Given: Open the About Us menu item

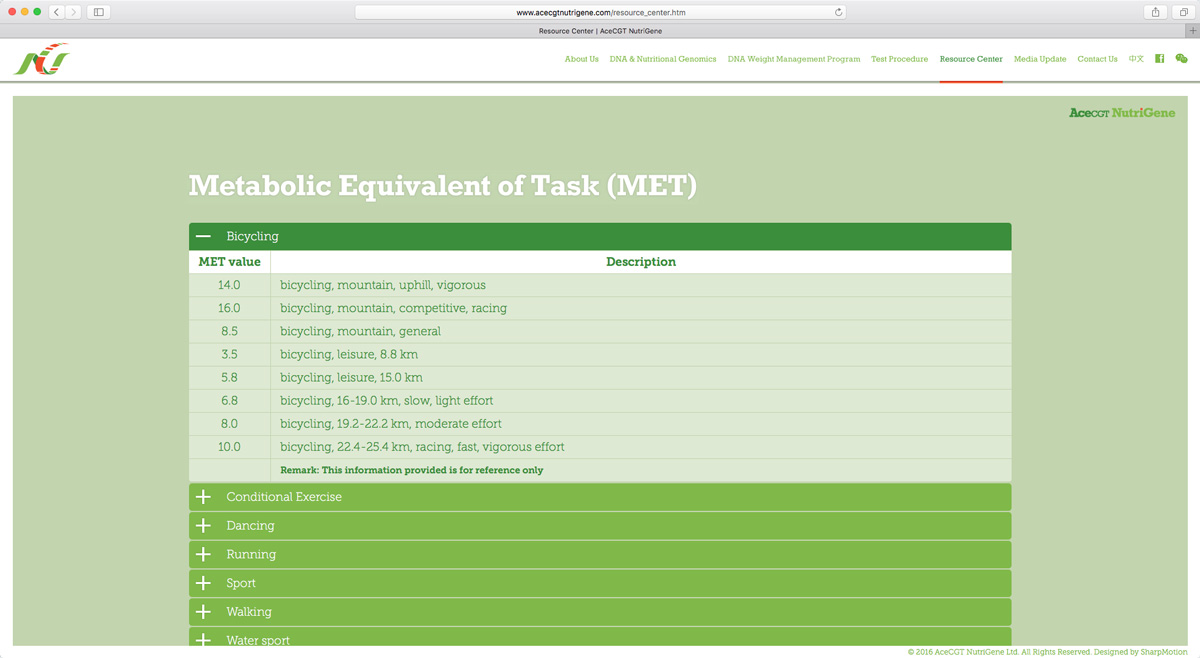Looking at the screenshot, I should pyautogui.click(x=581, y=59).
